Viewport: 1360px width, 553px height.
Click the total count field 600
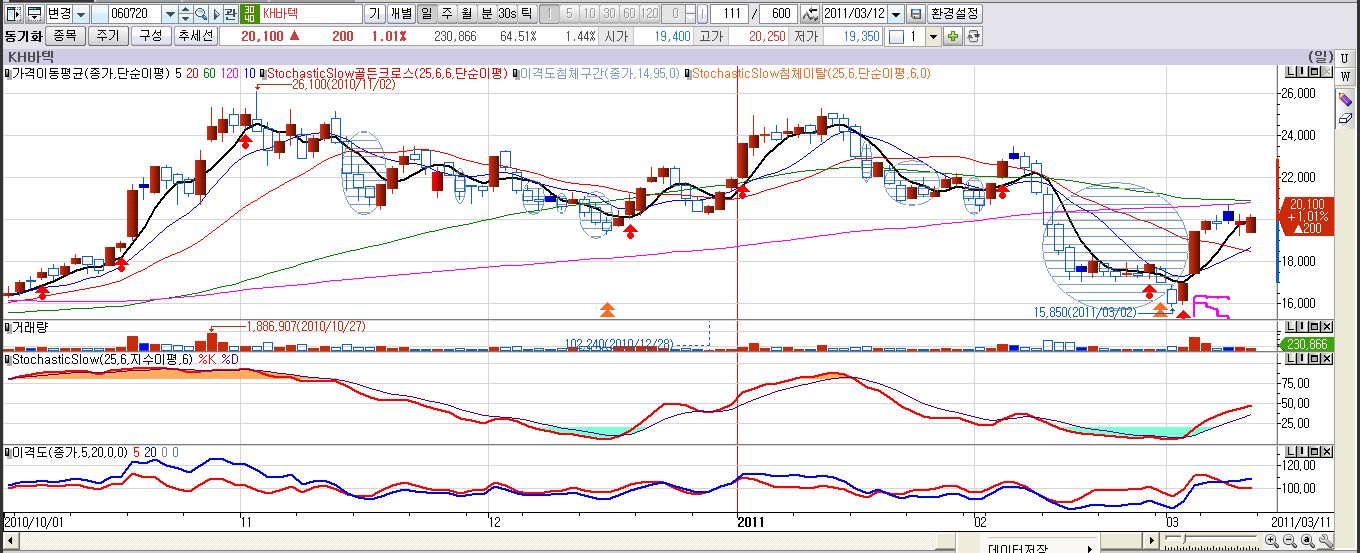coord(778,14)
